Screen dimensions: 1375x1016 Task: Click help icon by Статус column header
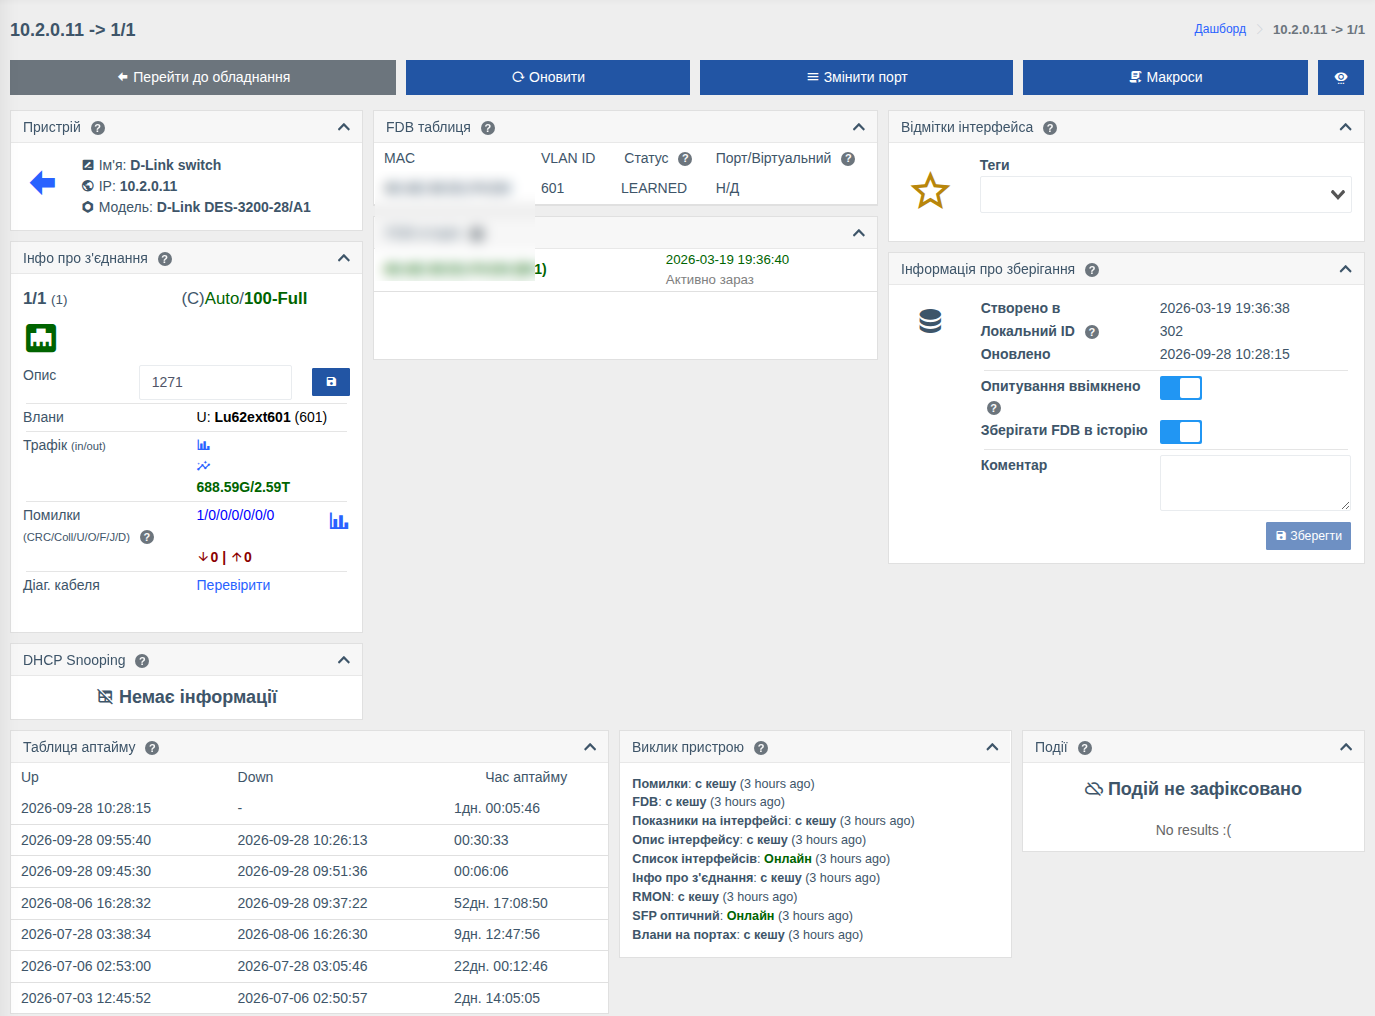[685, 159]
